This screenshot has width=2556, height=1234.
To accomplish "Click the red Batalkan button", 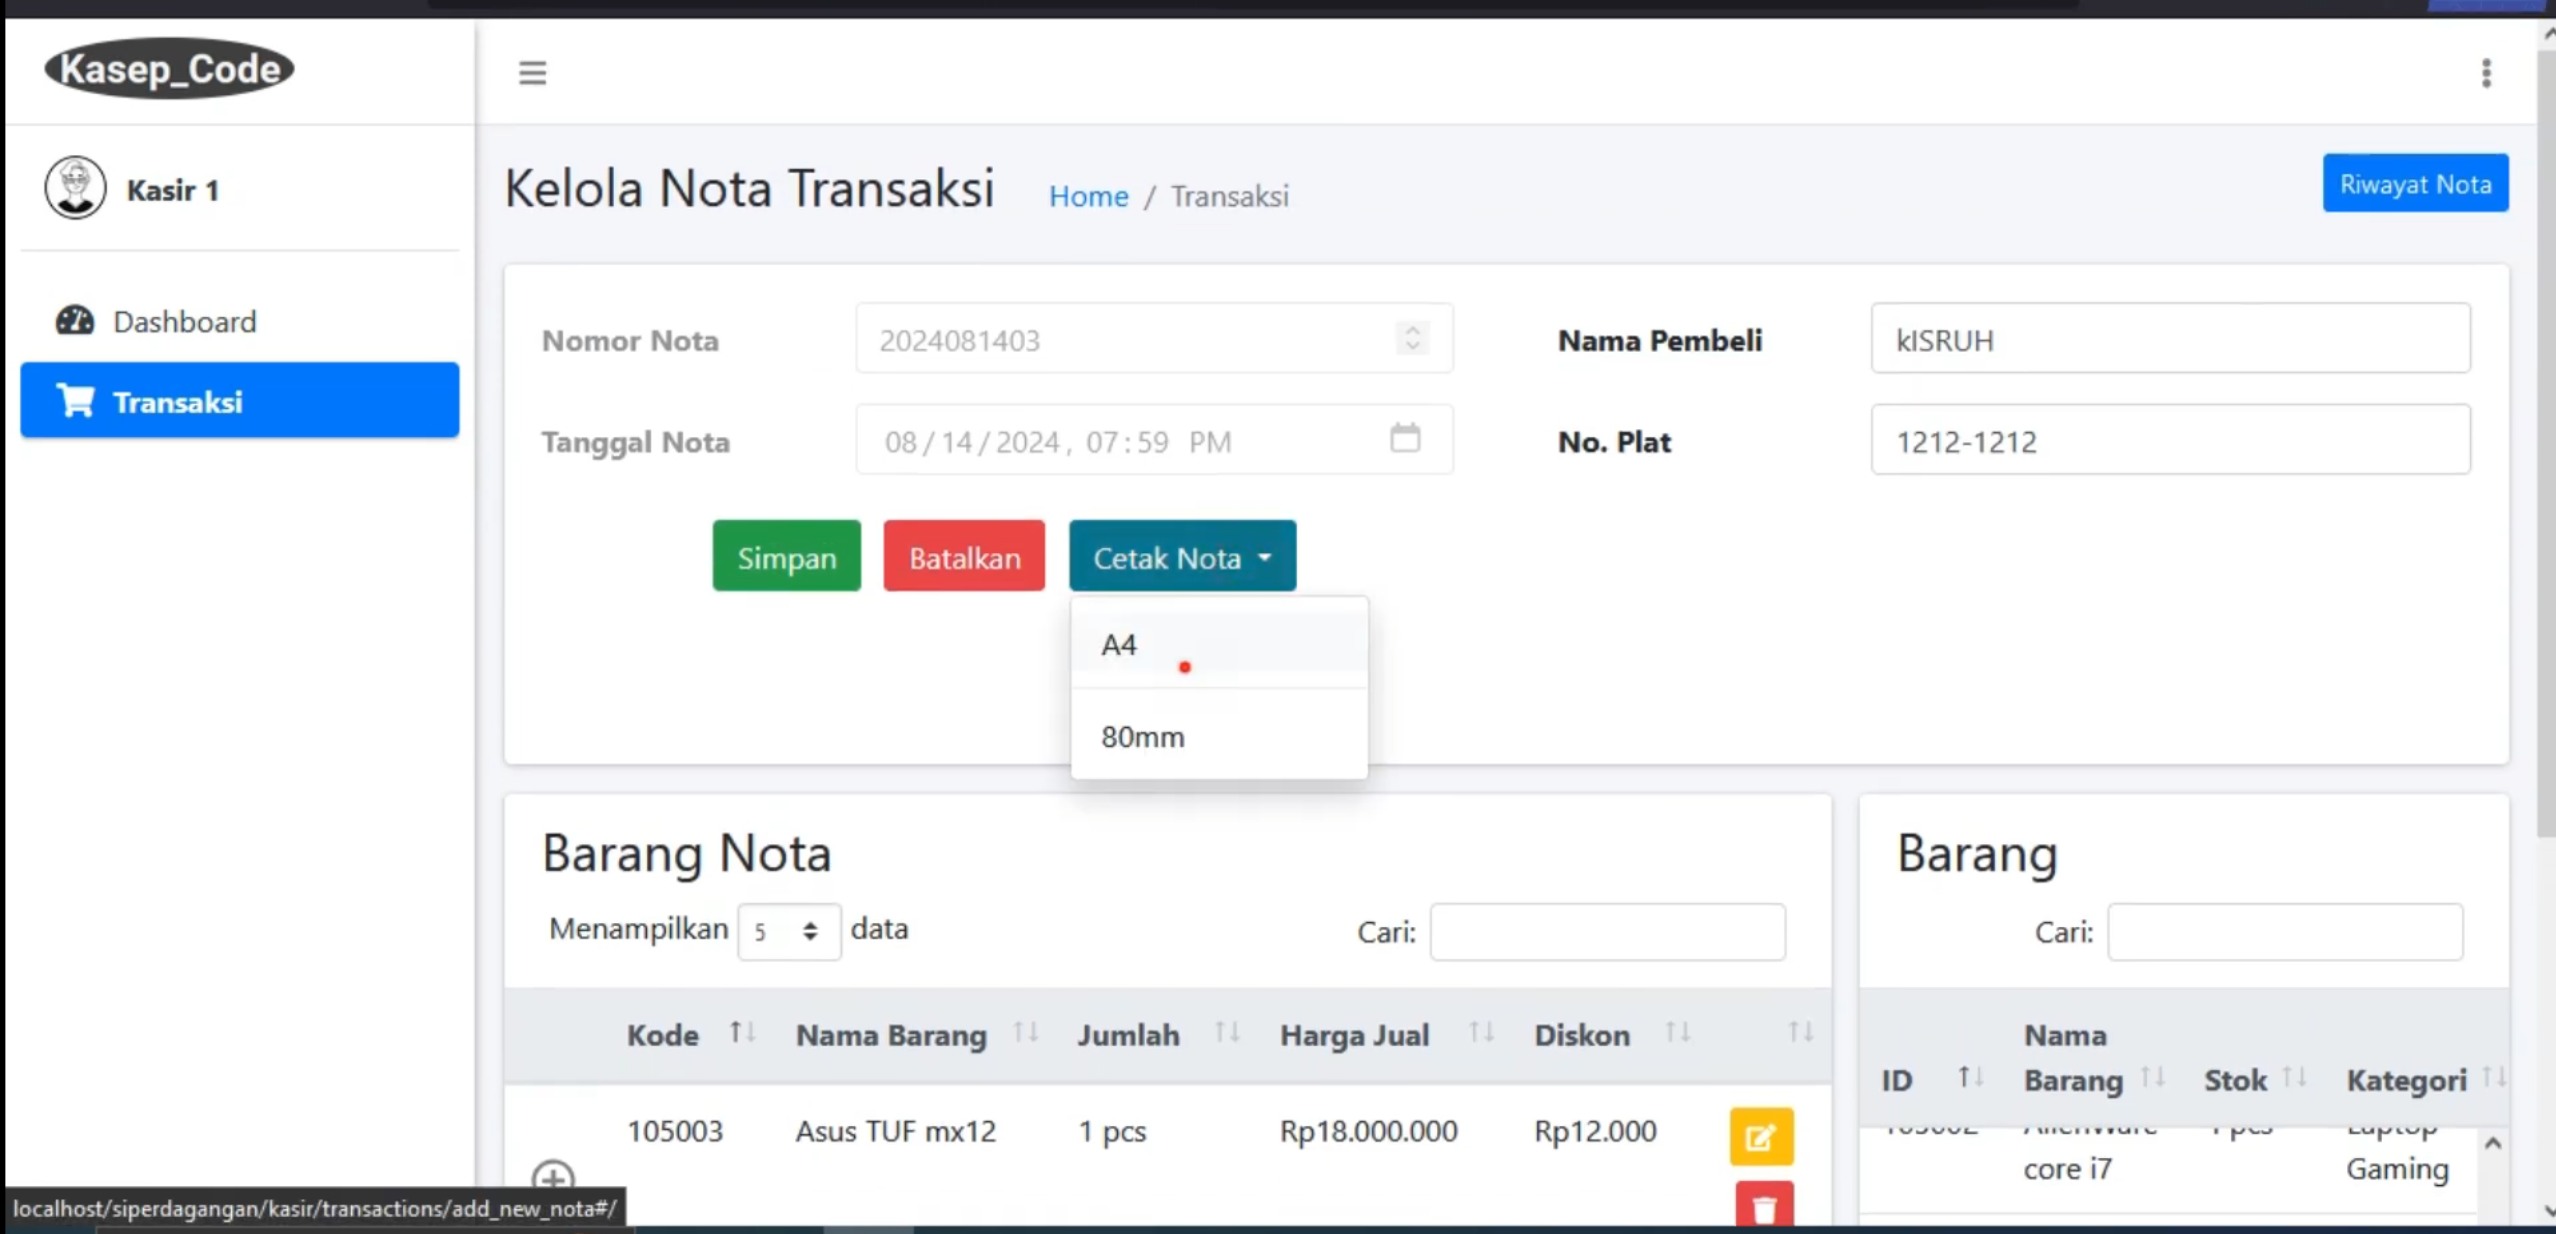I will coord(964,556).
